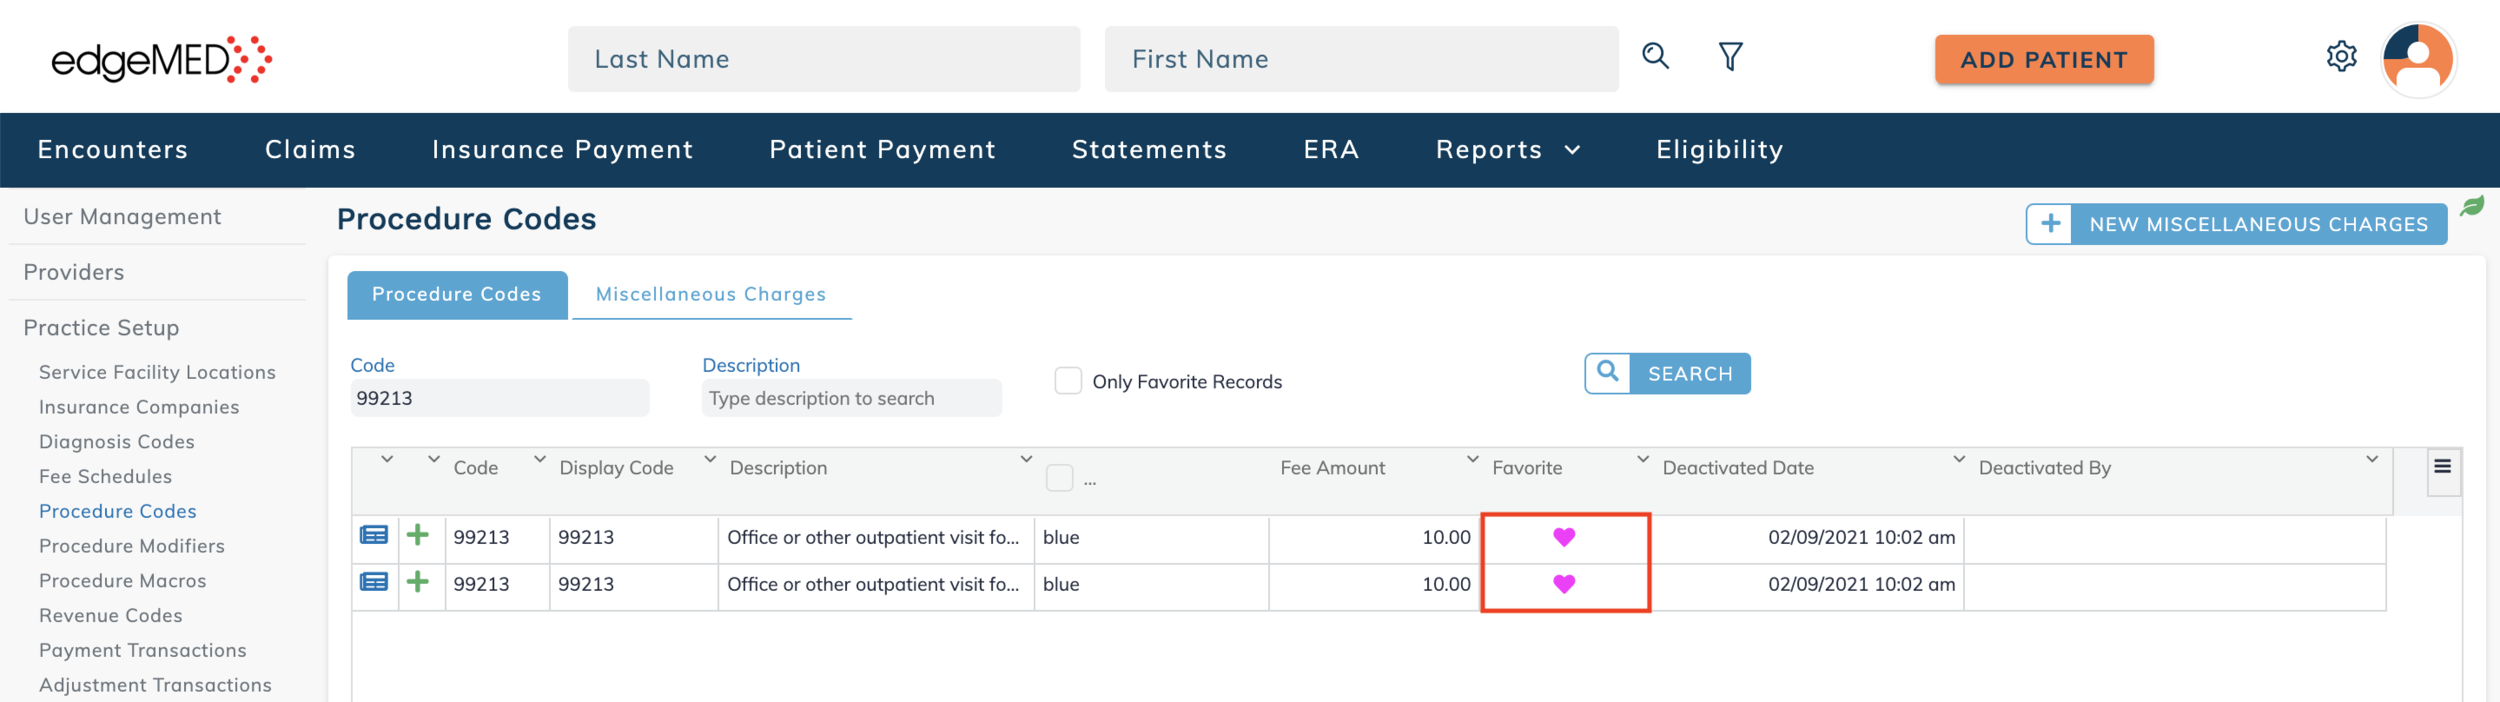This screenshot has height=702, width=2500.
Task: Click the patient search magnifier icon
Action: click(1655, 56)
